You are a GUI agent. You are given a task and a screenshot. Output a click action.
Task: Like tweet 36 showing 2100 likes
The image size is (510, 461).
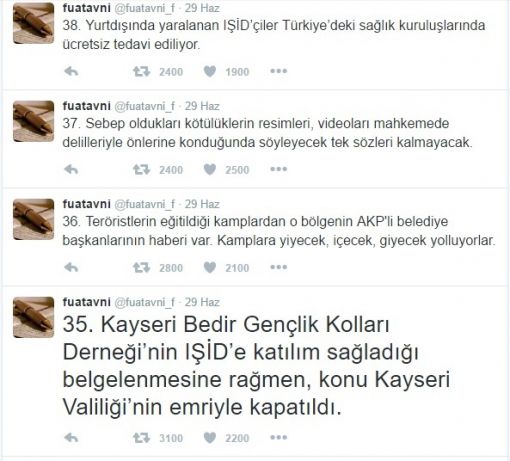tap(210, 267)
